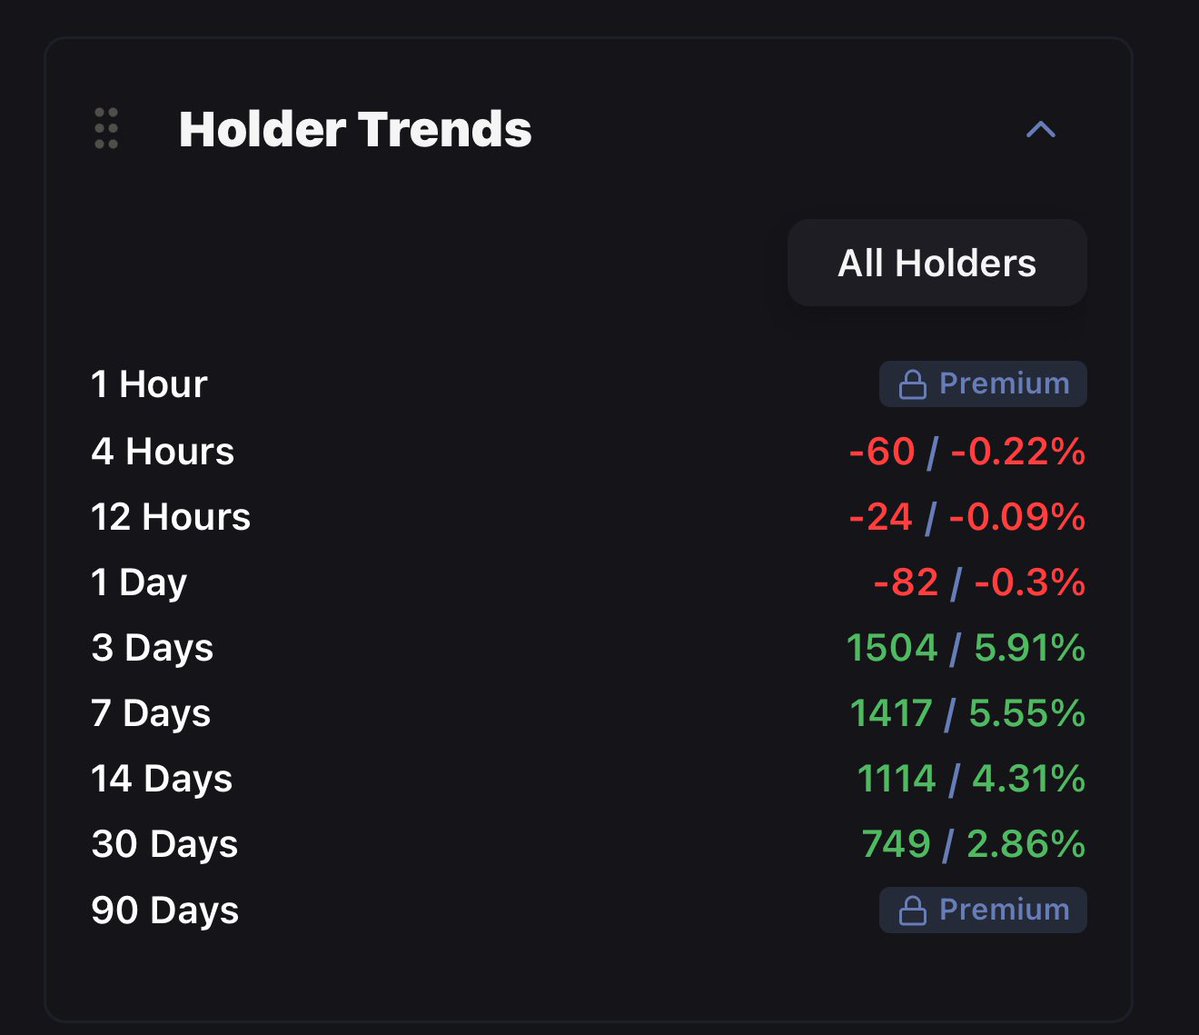The width and height of the screenshot is (1199, 1035).
Task: Click the -24 / -0.09% value
Action: pyautogui.click(x=967, y=517)
